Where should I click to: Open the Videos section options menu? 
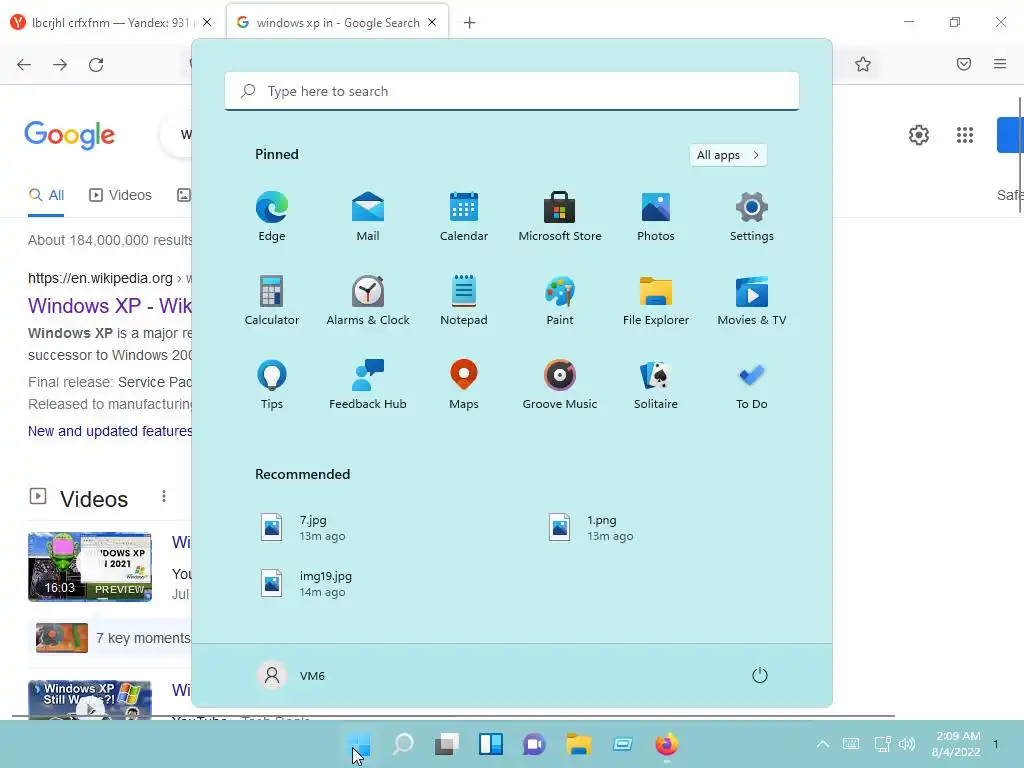coord(164,497)
